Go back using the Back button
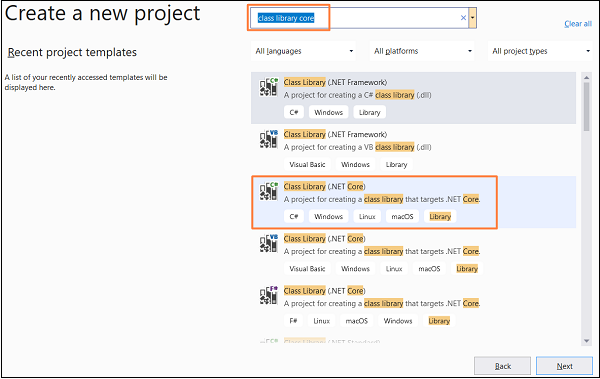The height and width of the screenshot is (379, 600). [x=502, y=366]
